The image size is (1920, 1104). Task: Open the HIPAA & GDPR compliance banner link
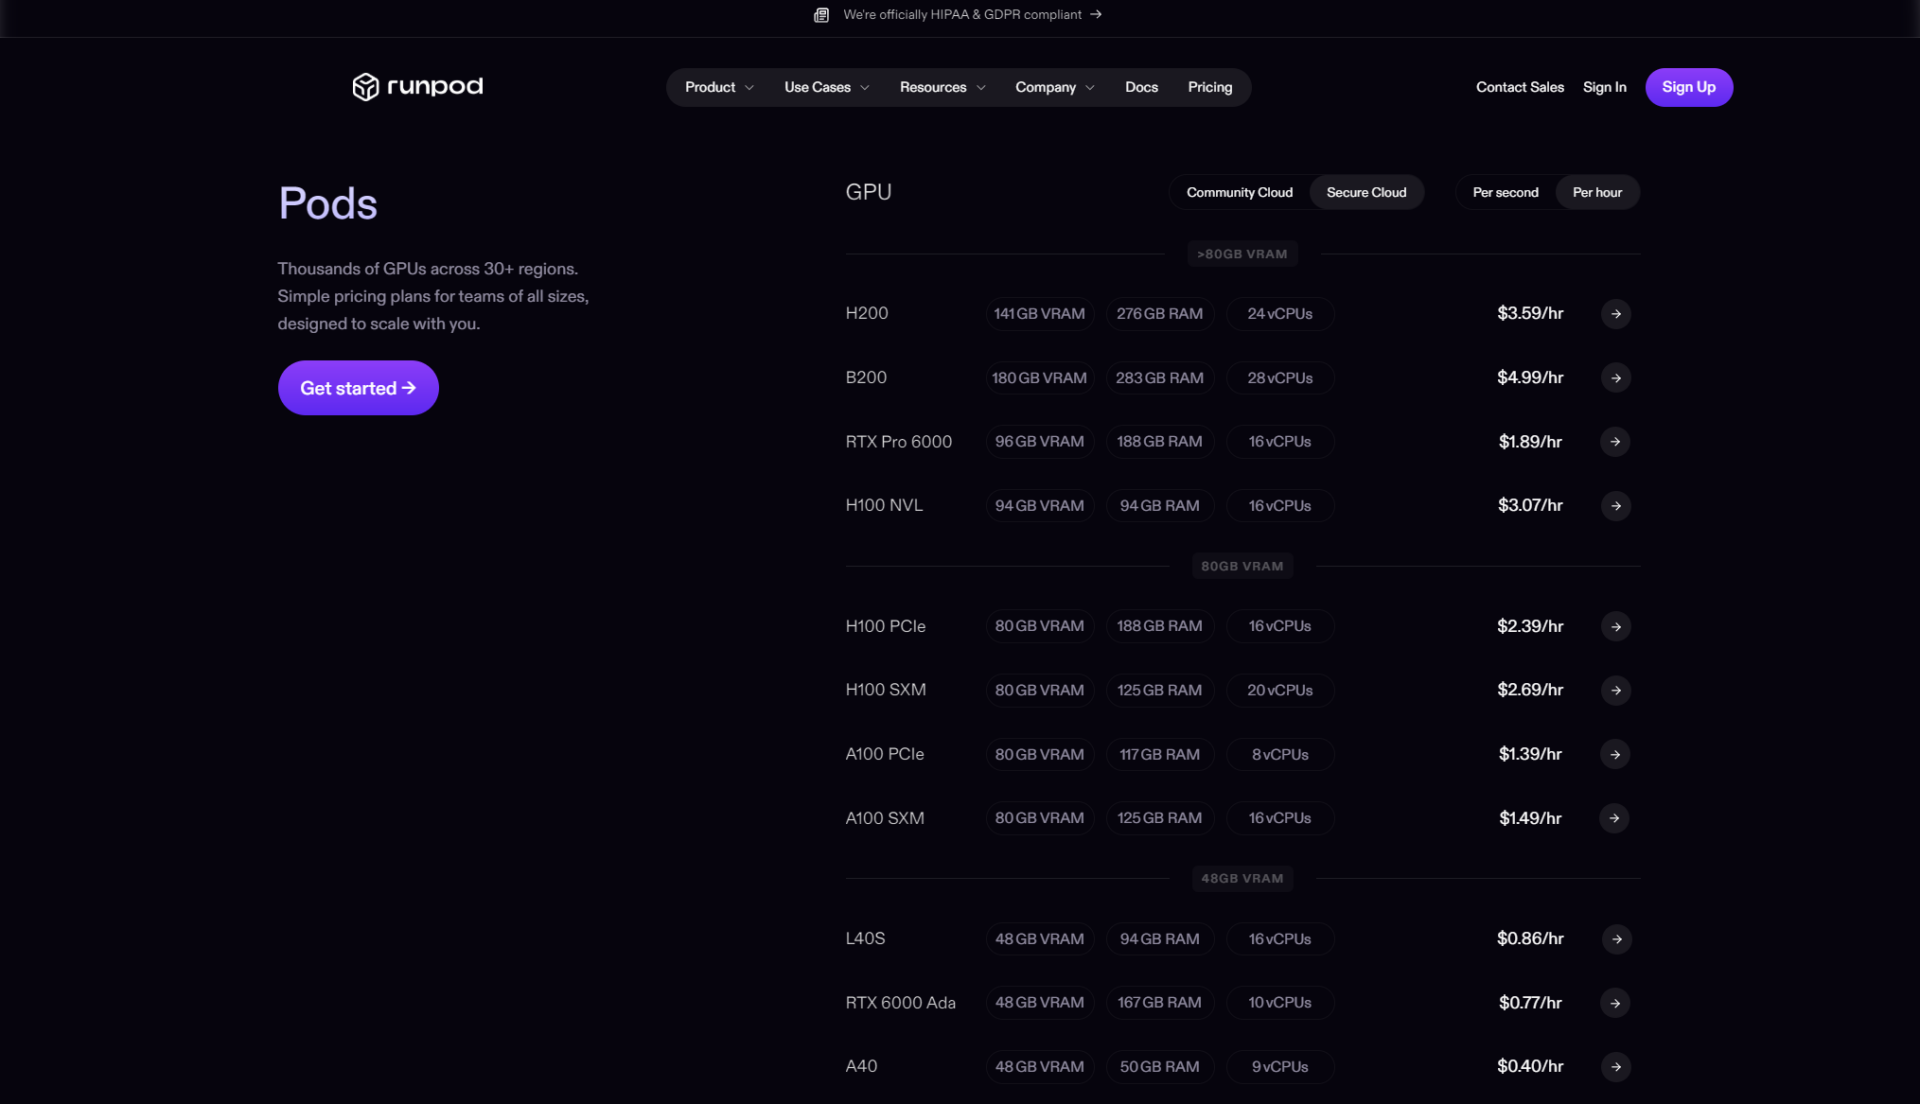point(960,15)
